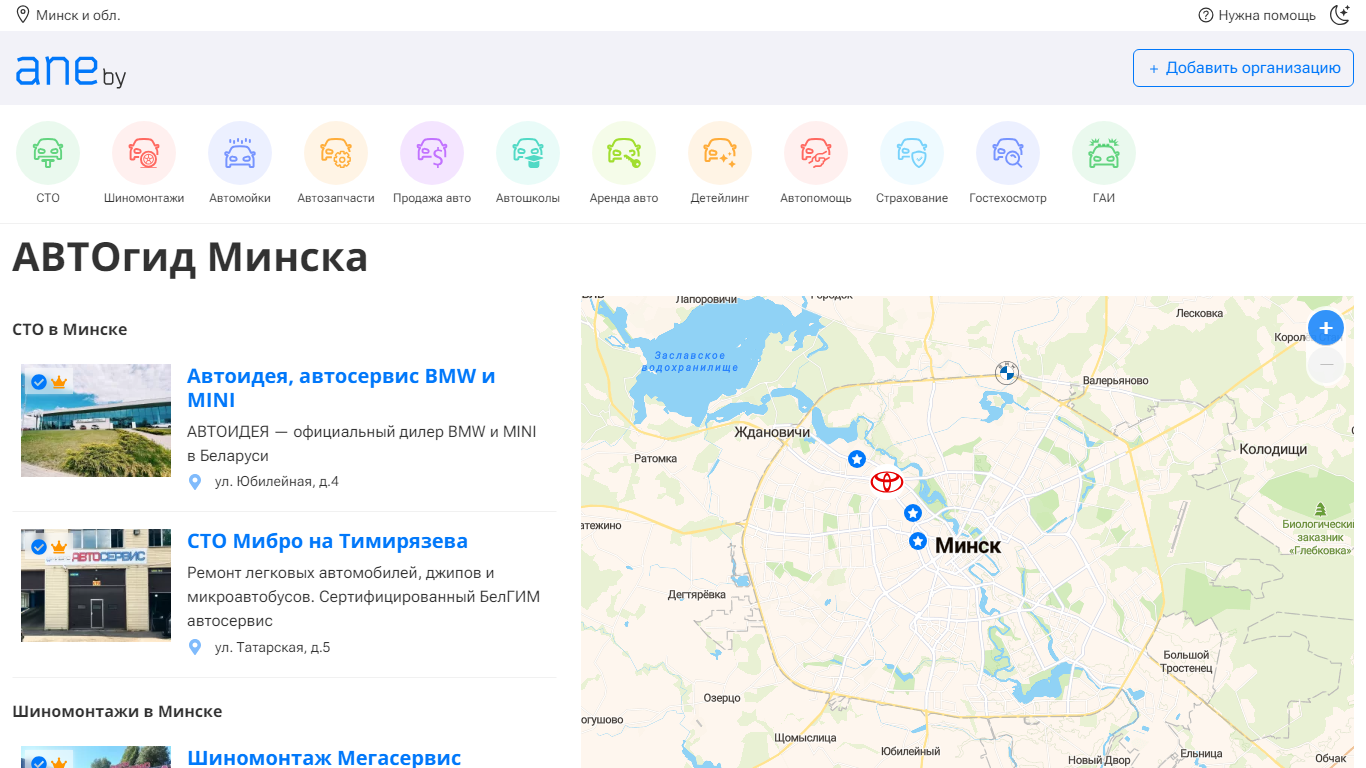
Task: Click the Заславское водохранилище map label
Action: 690,362
